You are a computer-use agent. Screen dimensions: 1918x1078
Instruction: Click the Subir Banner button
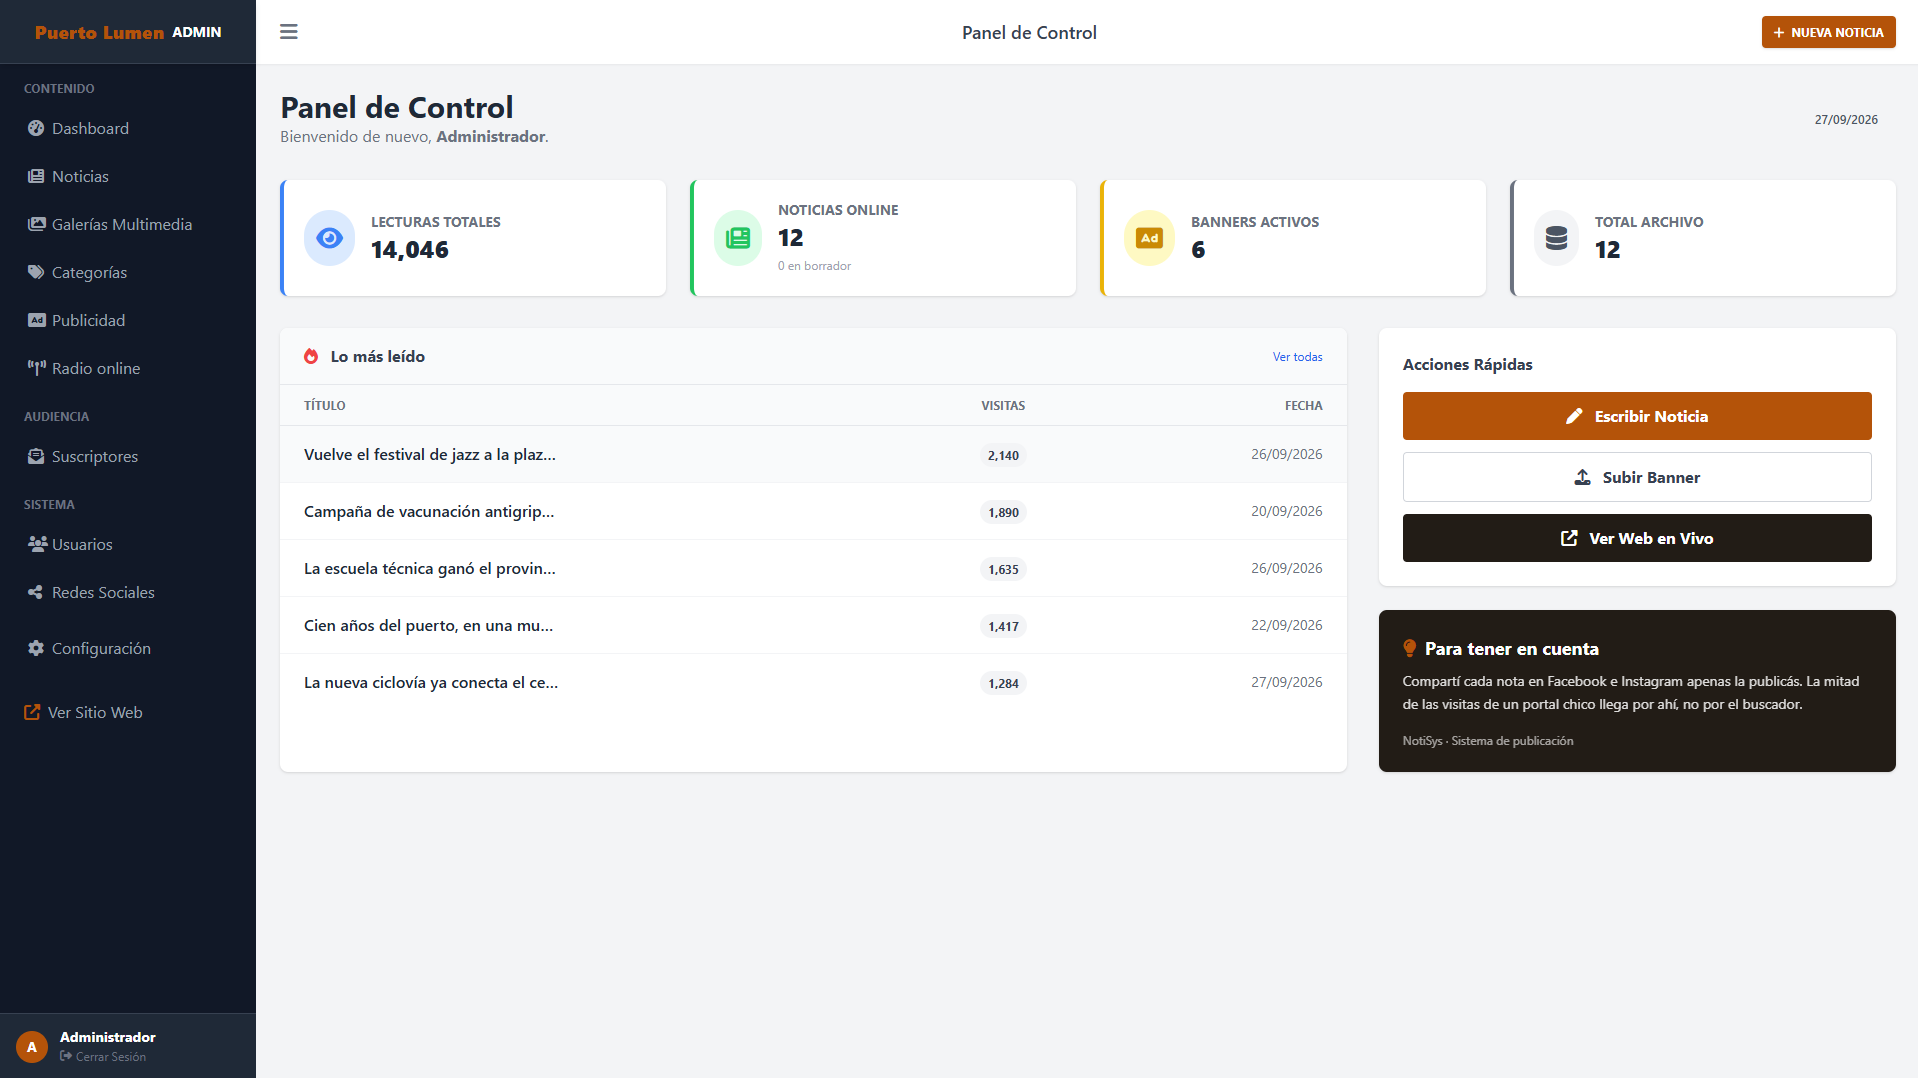tap(1636, 477)
